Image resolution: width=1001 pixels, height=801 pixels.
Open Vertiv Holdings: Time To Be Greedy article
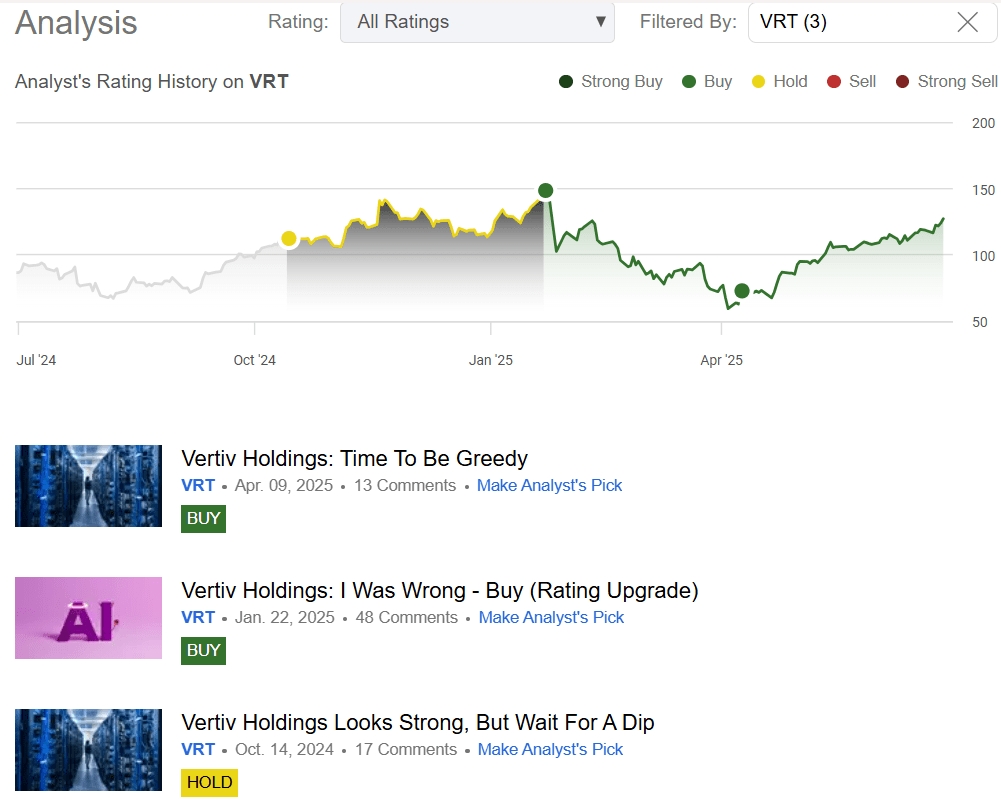pyautogui.click(x=354, y=458)
